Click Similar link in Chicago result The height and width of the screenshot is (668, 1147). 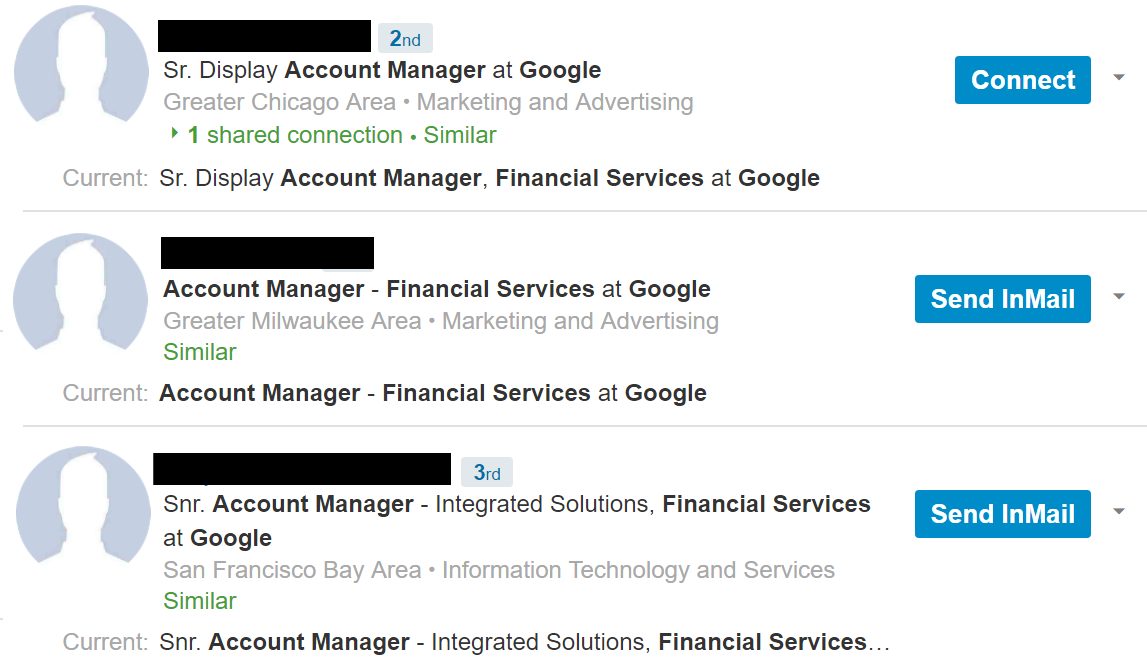click(459, 135)
